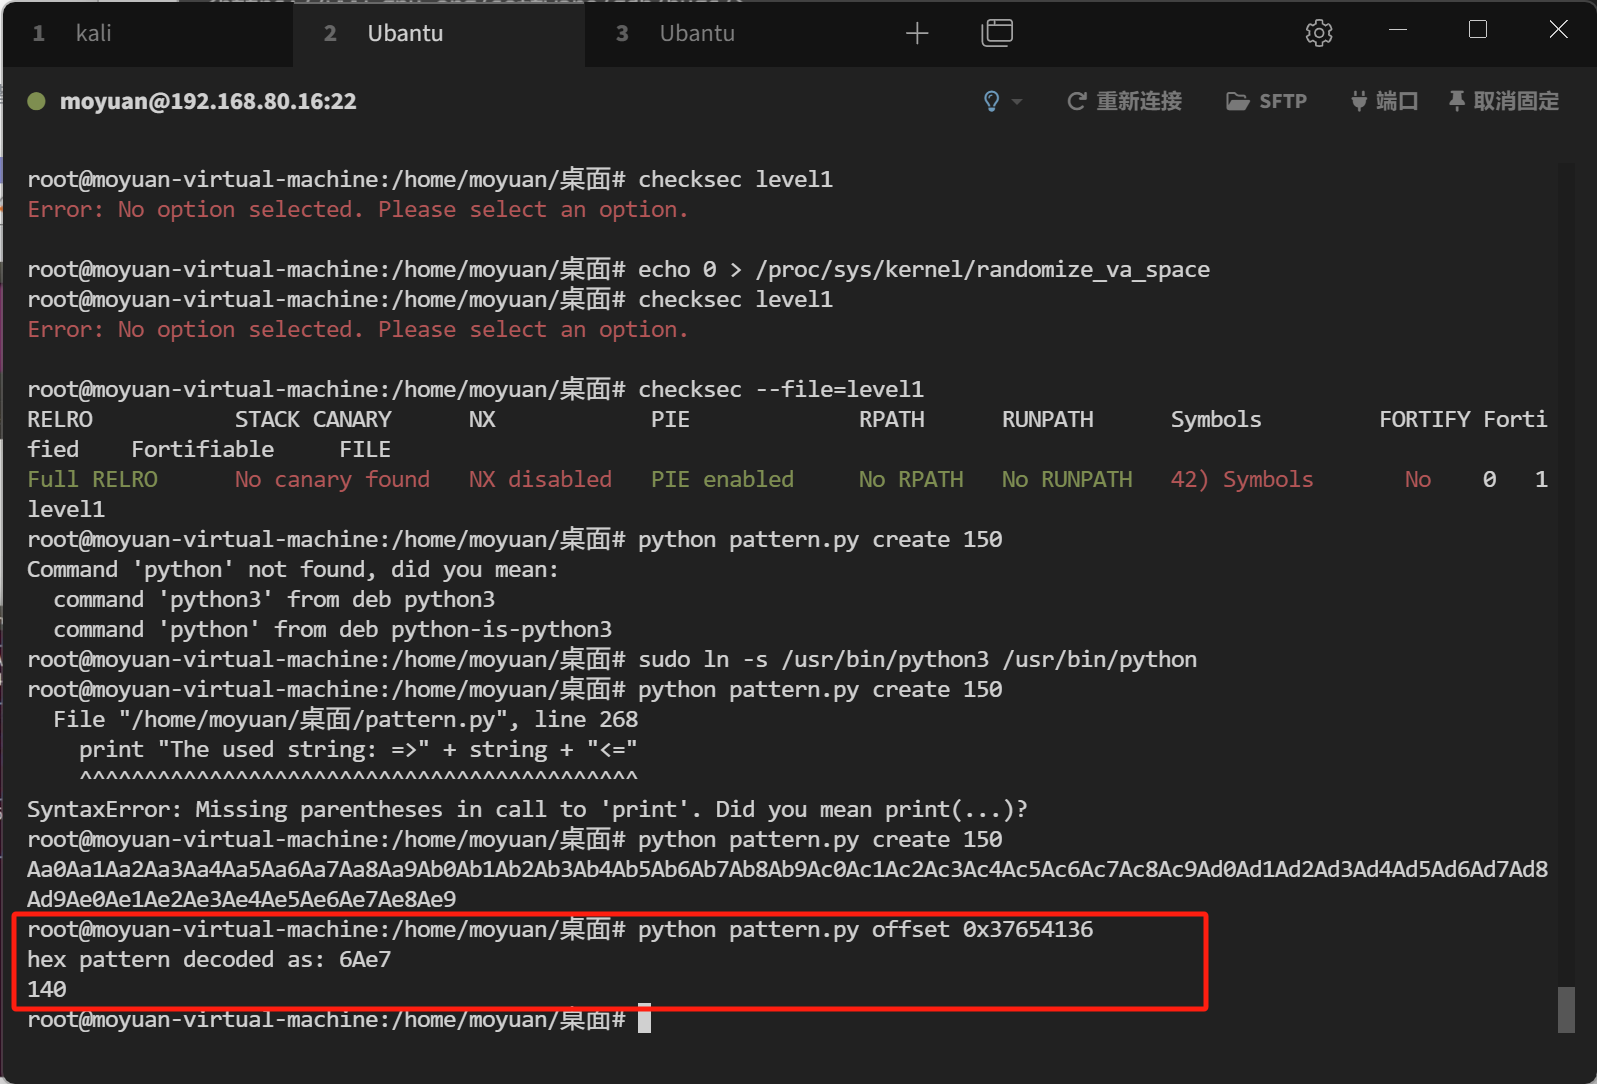Expand the dropdown arrow beside the lightbulb
Screen dimensions: 1597x1084
pyautogui.click(x=1017, y=102)
